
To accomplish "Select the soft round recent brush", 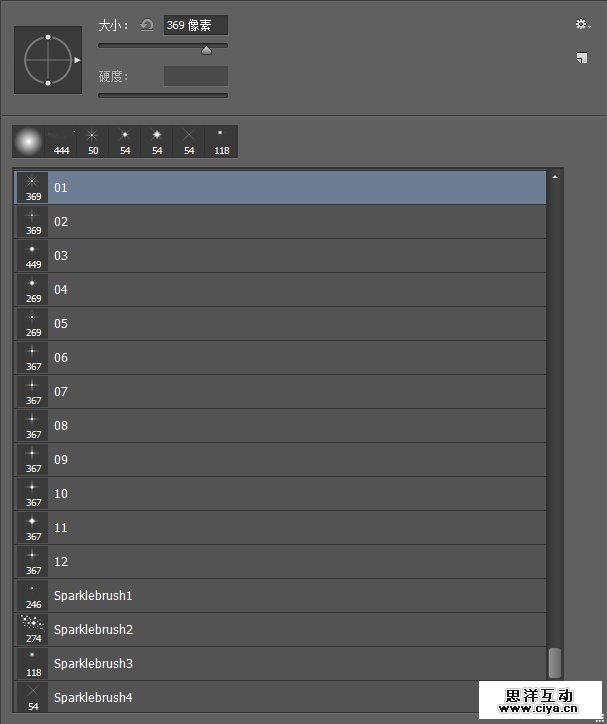I will [x=29, y=141].
